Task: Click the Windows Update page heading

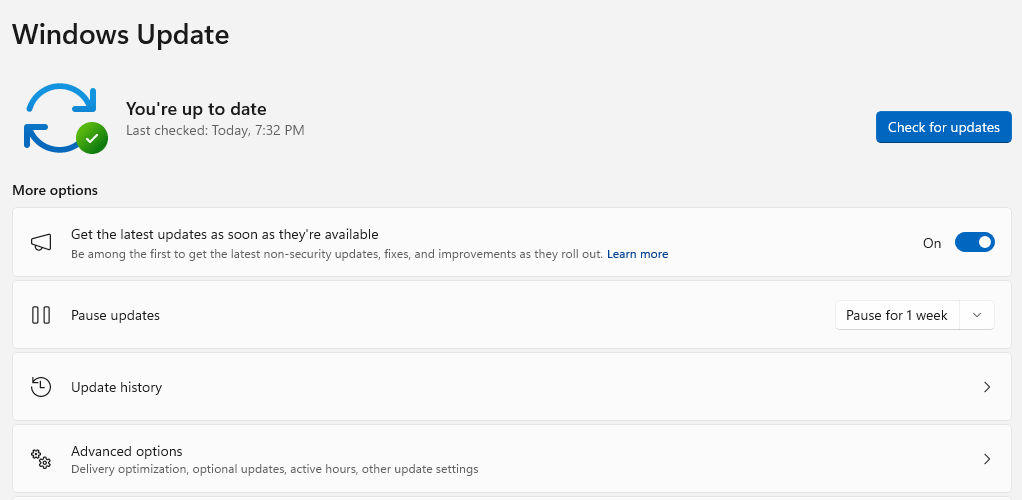Action: (x=121, y=35)
